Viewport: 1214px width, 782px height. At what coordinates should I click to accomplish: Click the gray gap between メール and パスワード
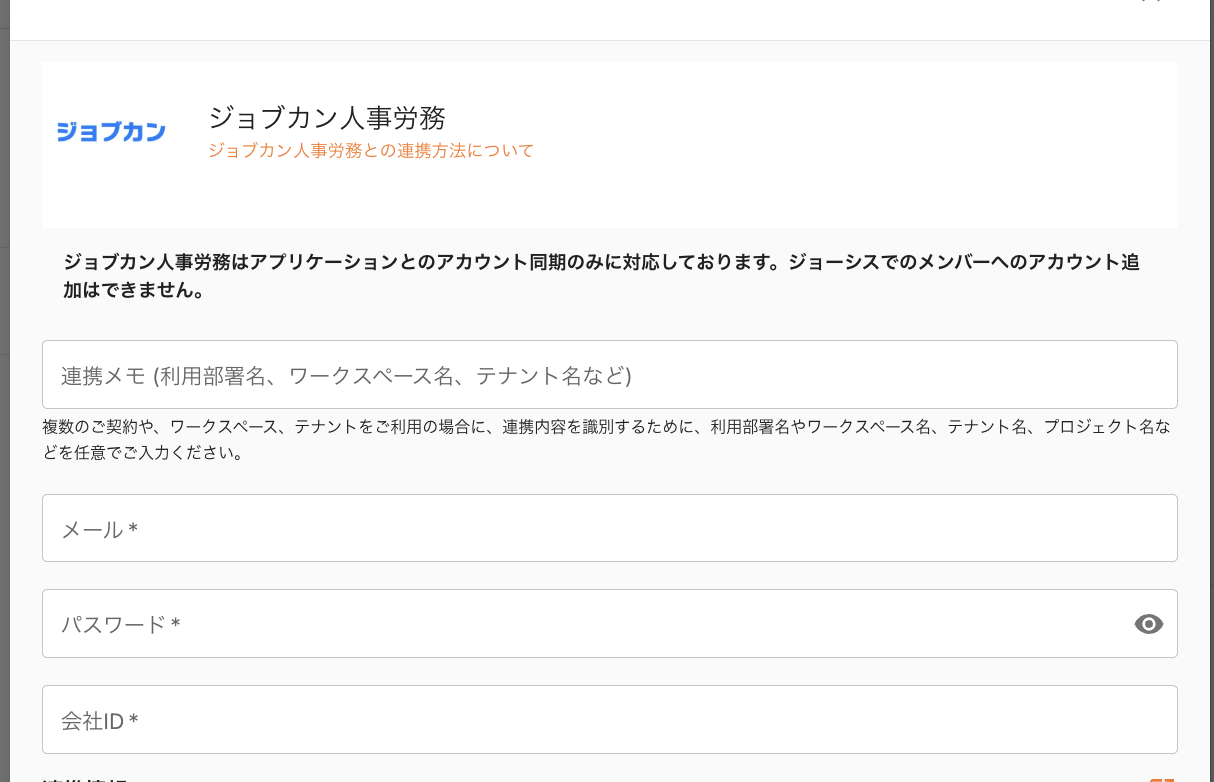tap(609, 576)
